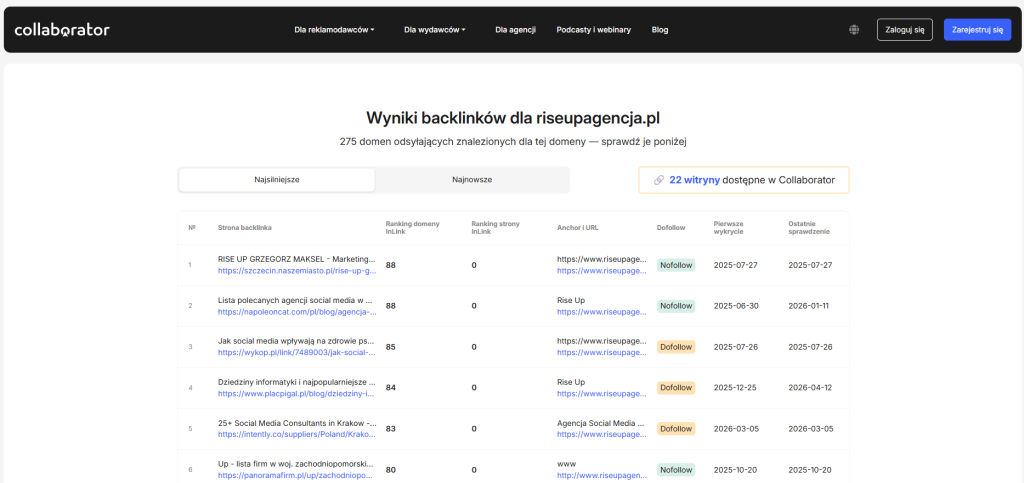Expand Dla wydawców dropdown menu
Screen dimensions: 1024x483
[435, 29]
